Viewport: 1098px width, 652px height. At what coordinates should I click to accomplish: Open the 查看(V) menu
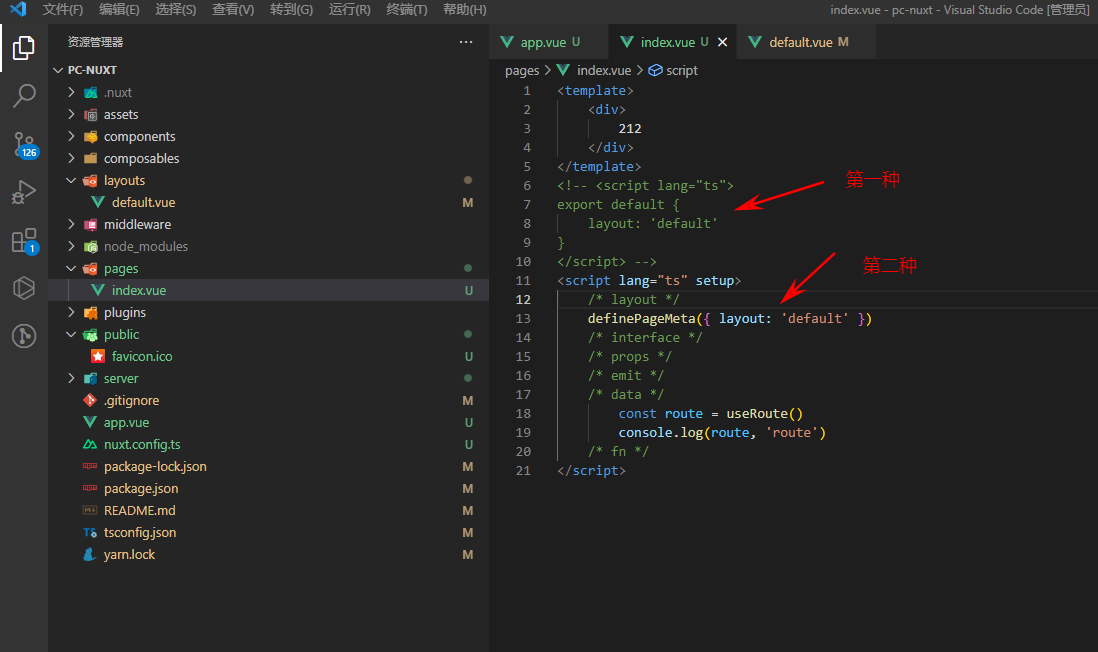[233, 9]
